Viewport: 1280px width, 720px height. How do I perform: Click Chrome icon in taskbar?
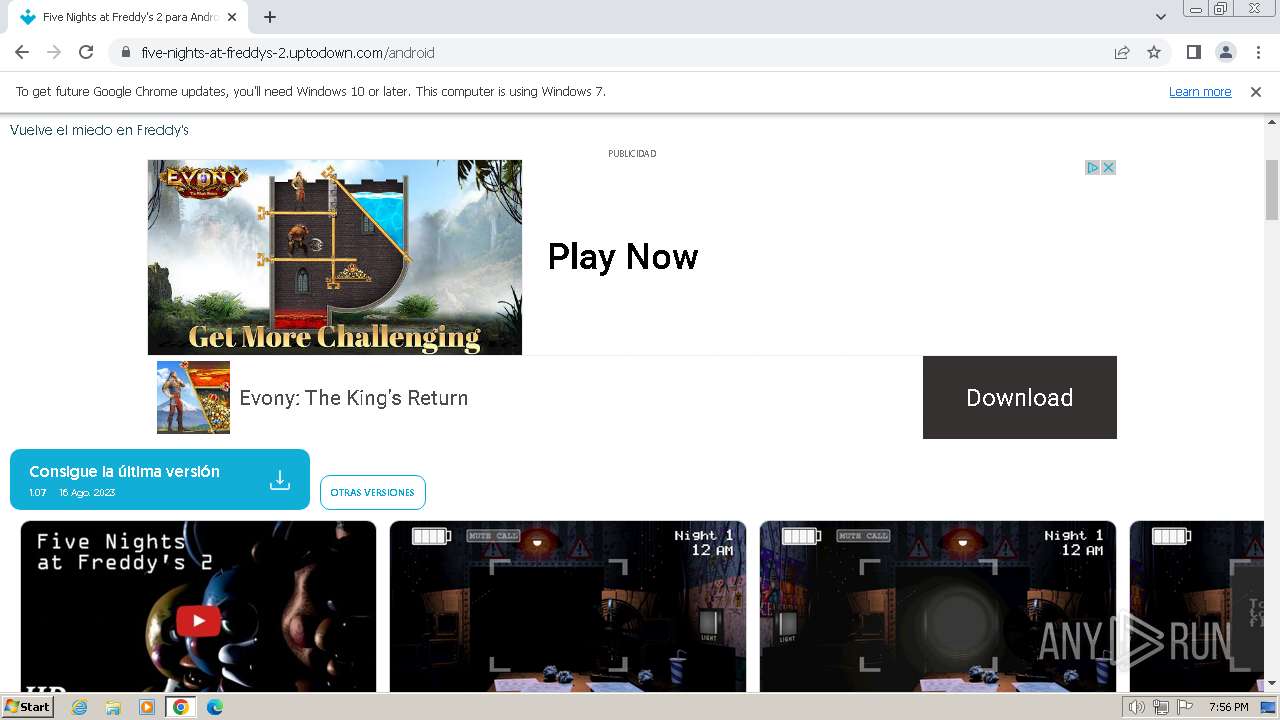tap(181, 707)
